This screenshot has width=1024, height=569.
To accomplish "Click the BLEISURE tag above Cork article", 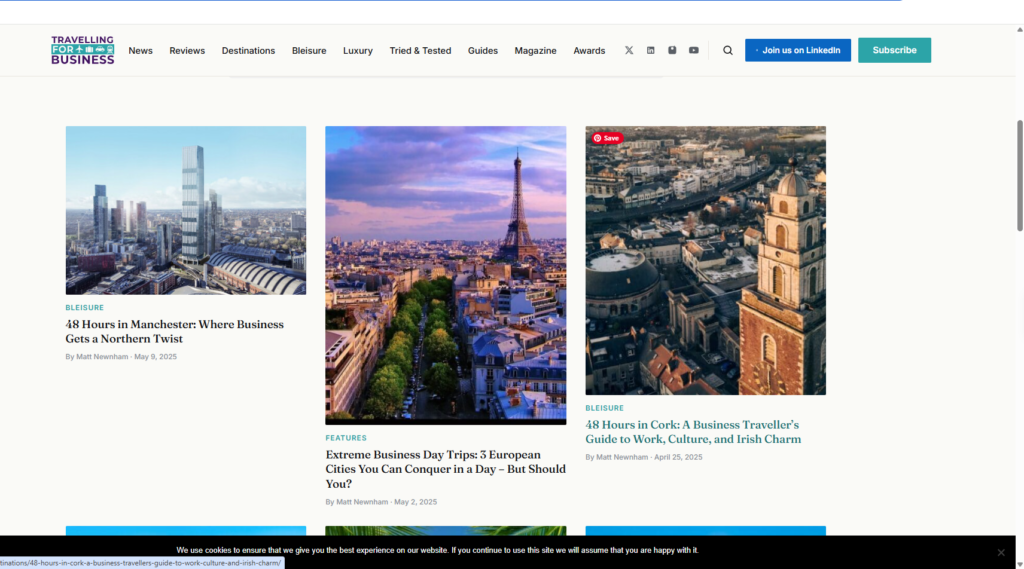I will (x=604, y=408).
